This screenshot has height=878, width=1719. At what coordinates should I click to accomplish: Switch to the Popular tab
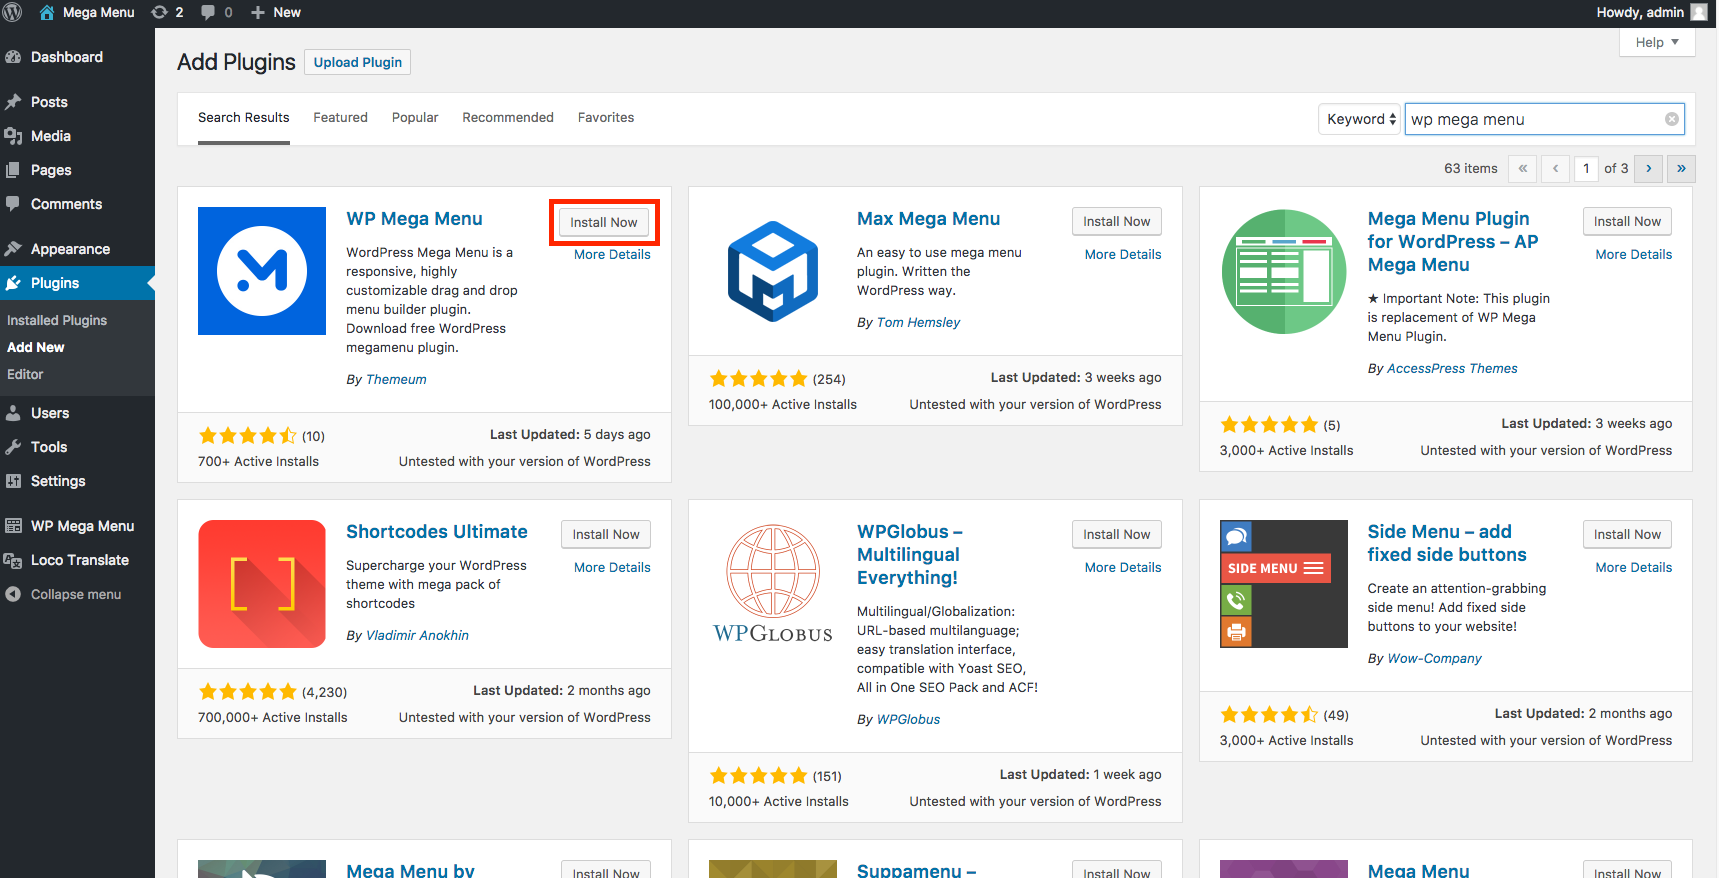(415, 118)
